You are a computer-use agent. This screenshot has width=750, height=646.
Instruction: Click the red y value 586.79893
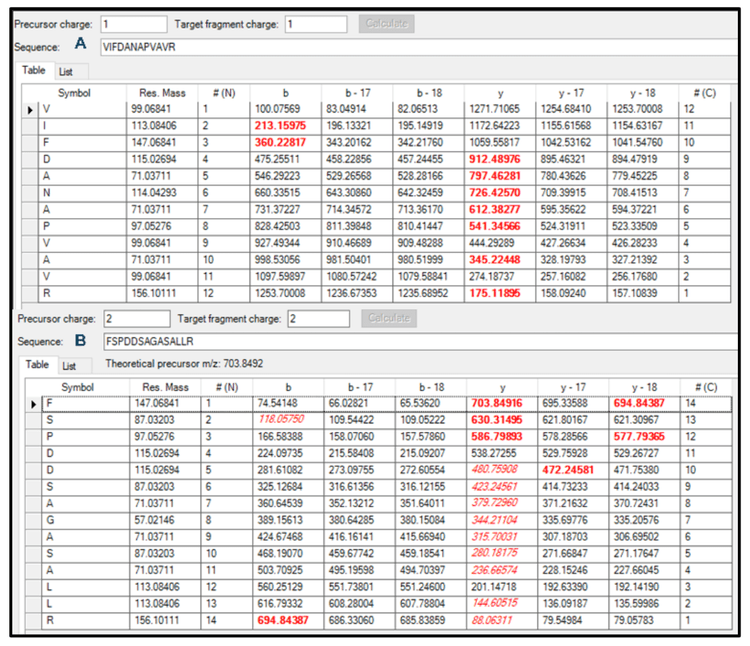click(497, 437)
